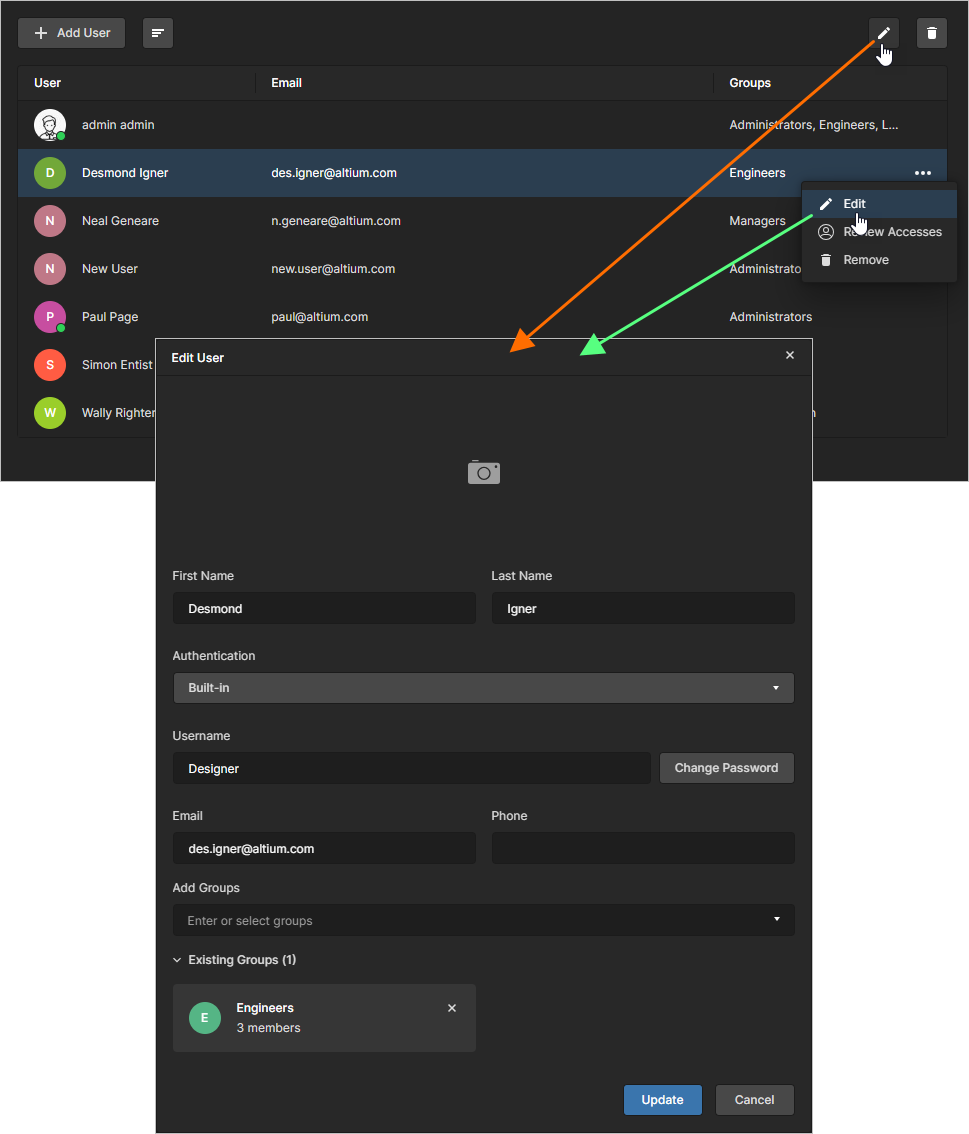969x1134 pixels.
Task: Click the camera icon to set profile photo
Action: point(483,472)
